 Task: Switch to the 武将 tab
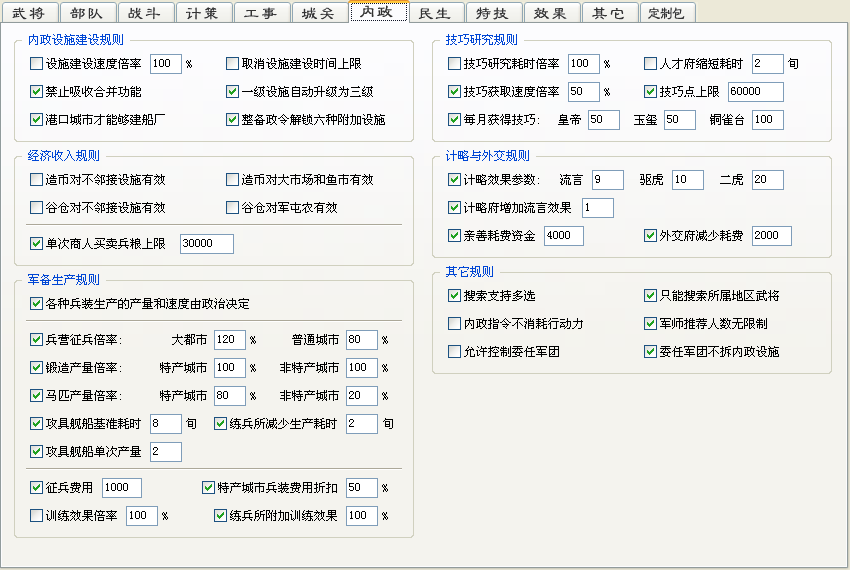tap(29, 13)
